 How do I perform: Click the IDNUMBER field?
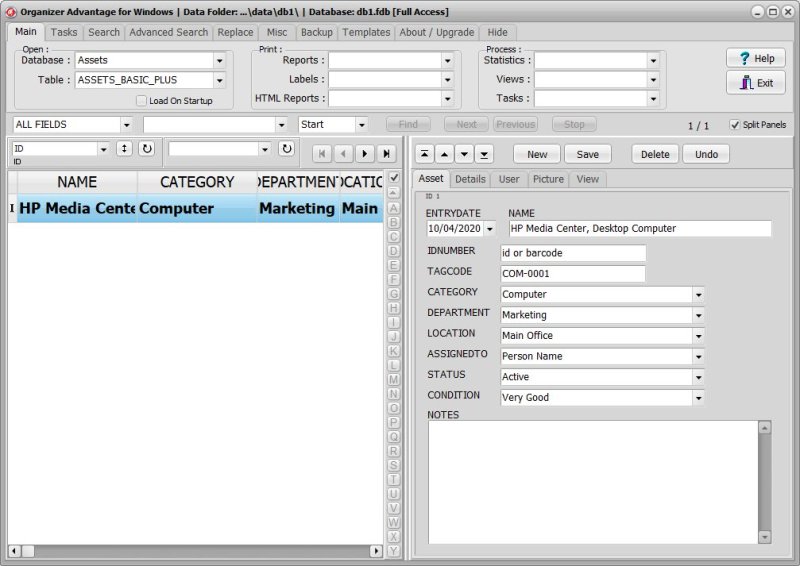click(572, 253)
